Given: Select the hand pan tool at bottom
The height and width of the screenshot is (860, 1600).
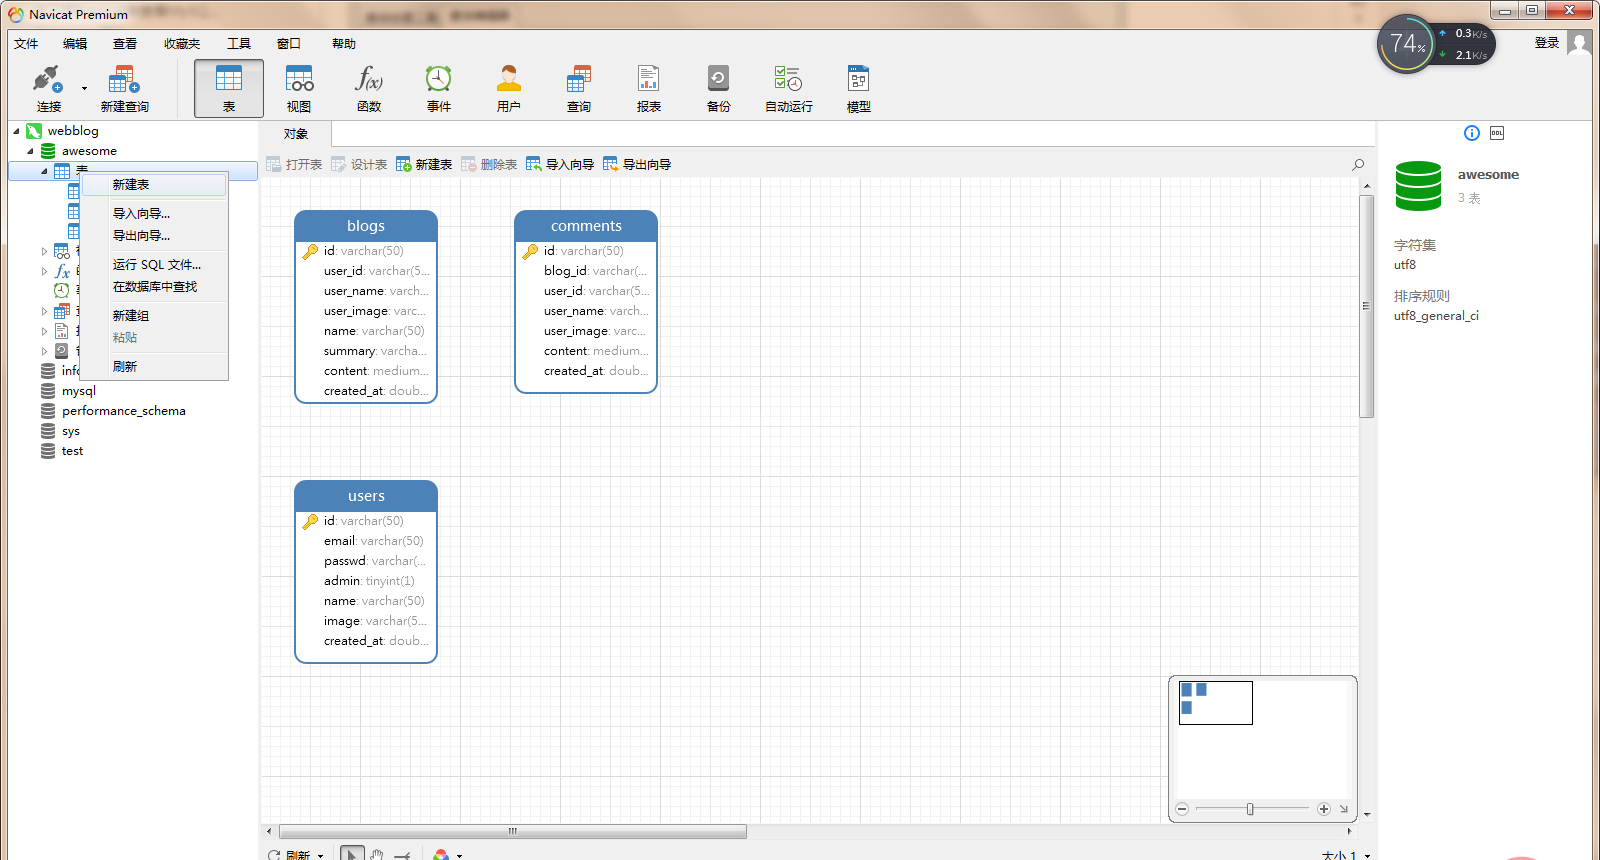Looking at the screenshot, I should [377, 854].
